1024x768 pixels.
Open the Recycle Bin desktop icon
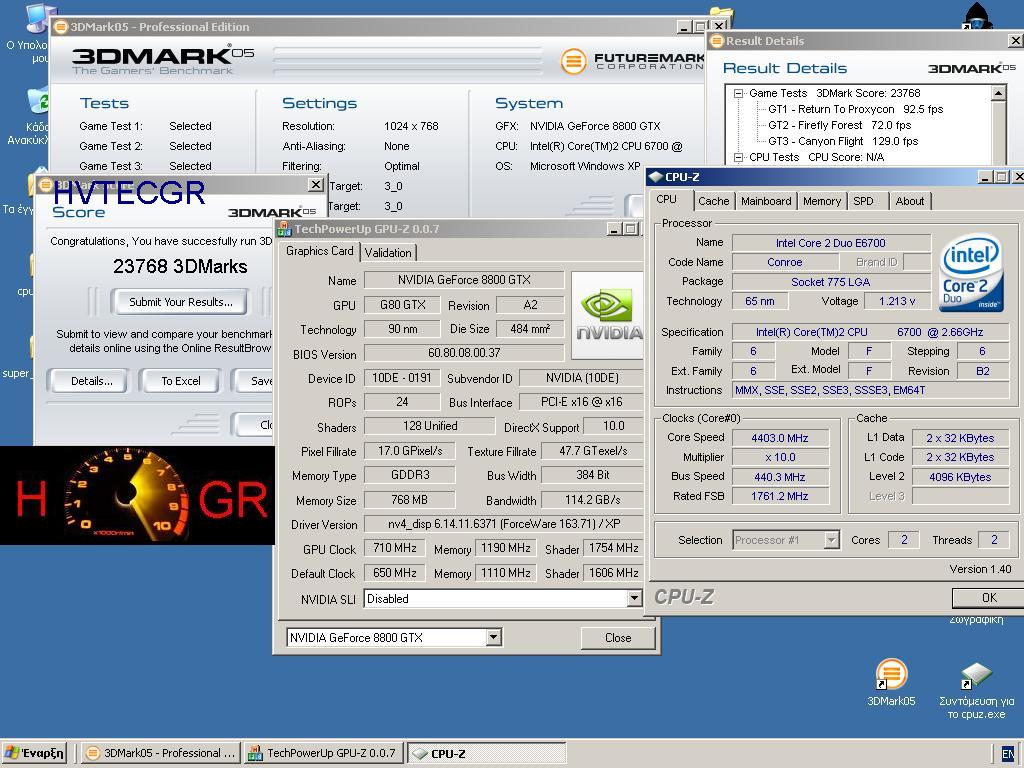[38, 103]
